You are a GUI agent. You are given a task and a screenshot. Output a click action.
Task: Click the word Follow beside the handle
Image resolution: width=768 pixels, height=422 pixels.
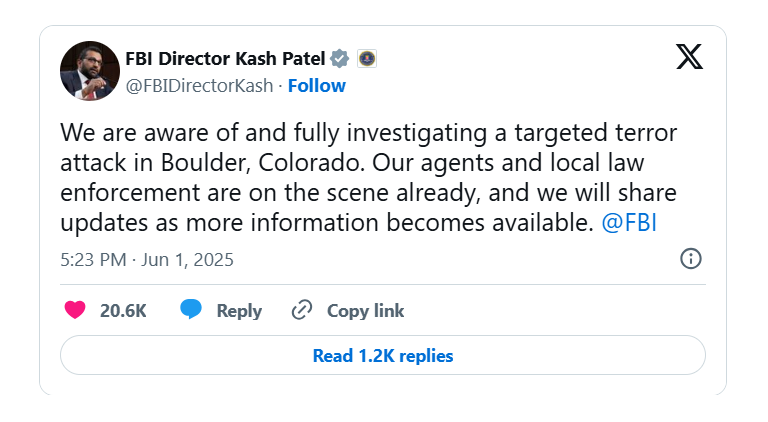coord(316,85)
